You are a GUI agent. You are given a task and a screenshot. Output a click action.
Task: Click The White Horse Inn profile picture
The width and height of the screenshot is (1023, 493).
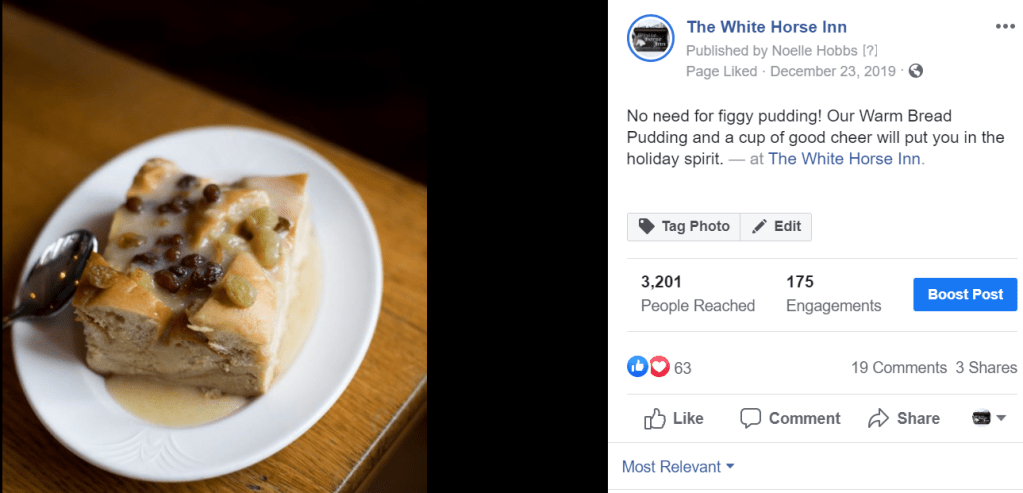[650, 39]
